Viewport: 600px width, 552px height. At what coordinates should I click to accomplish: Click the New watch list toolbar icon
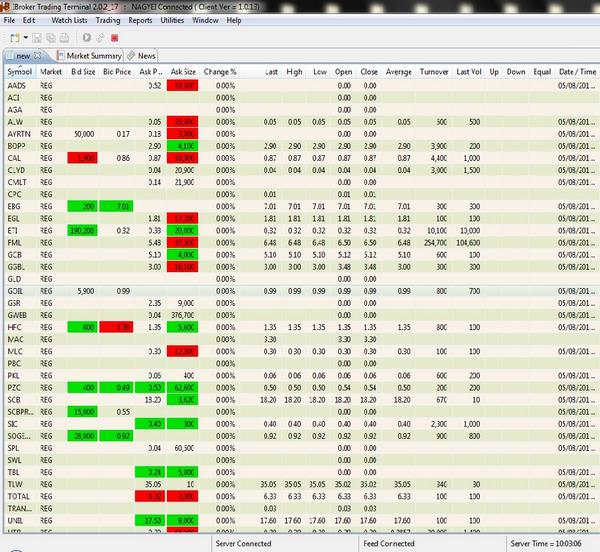(x=15, y=38)
